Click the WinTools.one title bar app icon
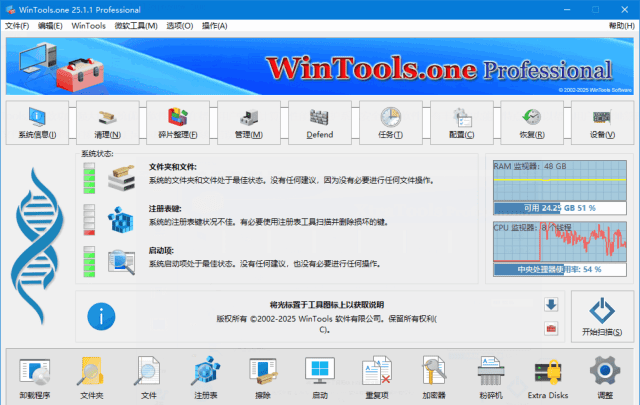The width and height of the screenshot is (640, 405). coord(10,9)
